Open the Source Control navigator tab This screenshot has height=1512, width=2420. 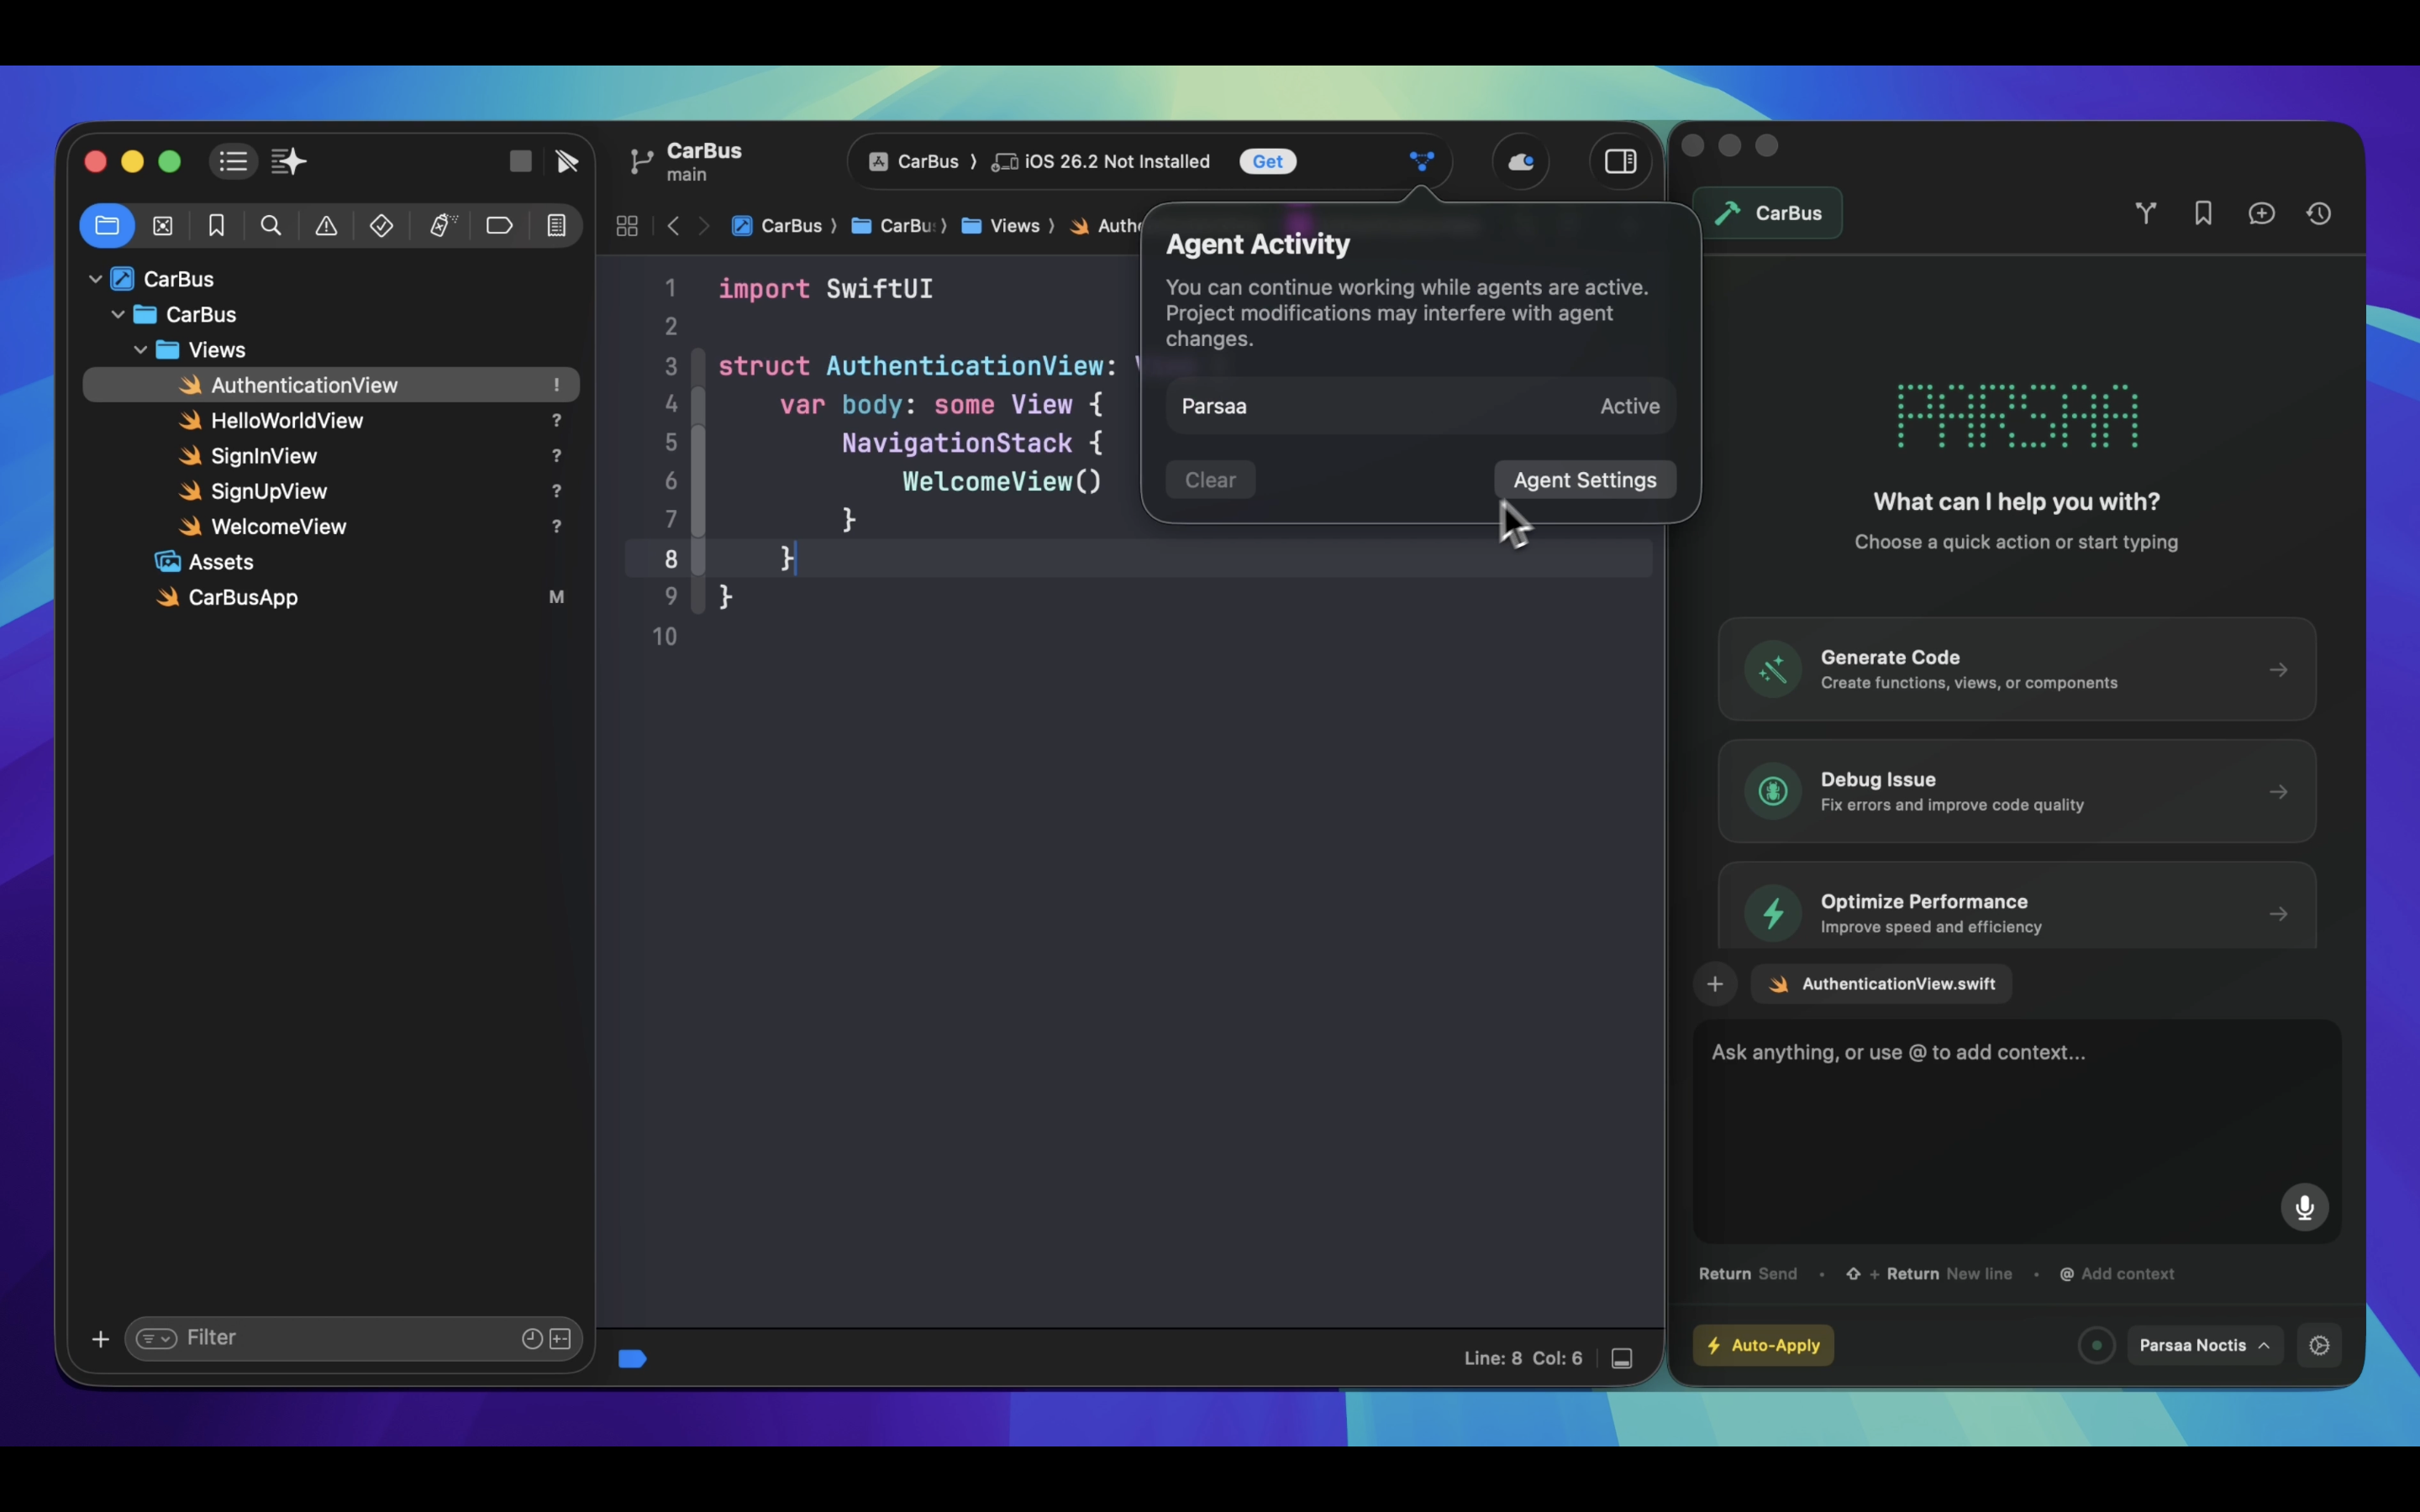pyautogui.click(x=162, y=226)
